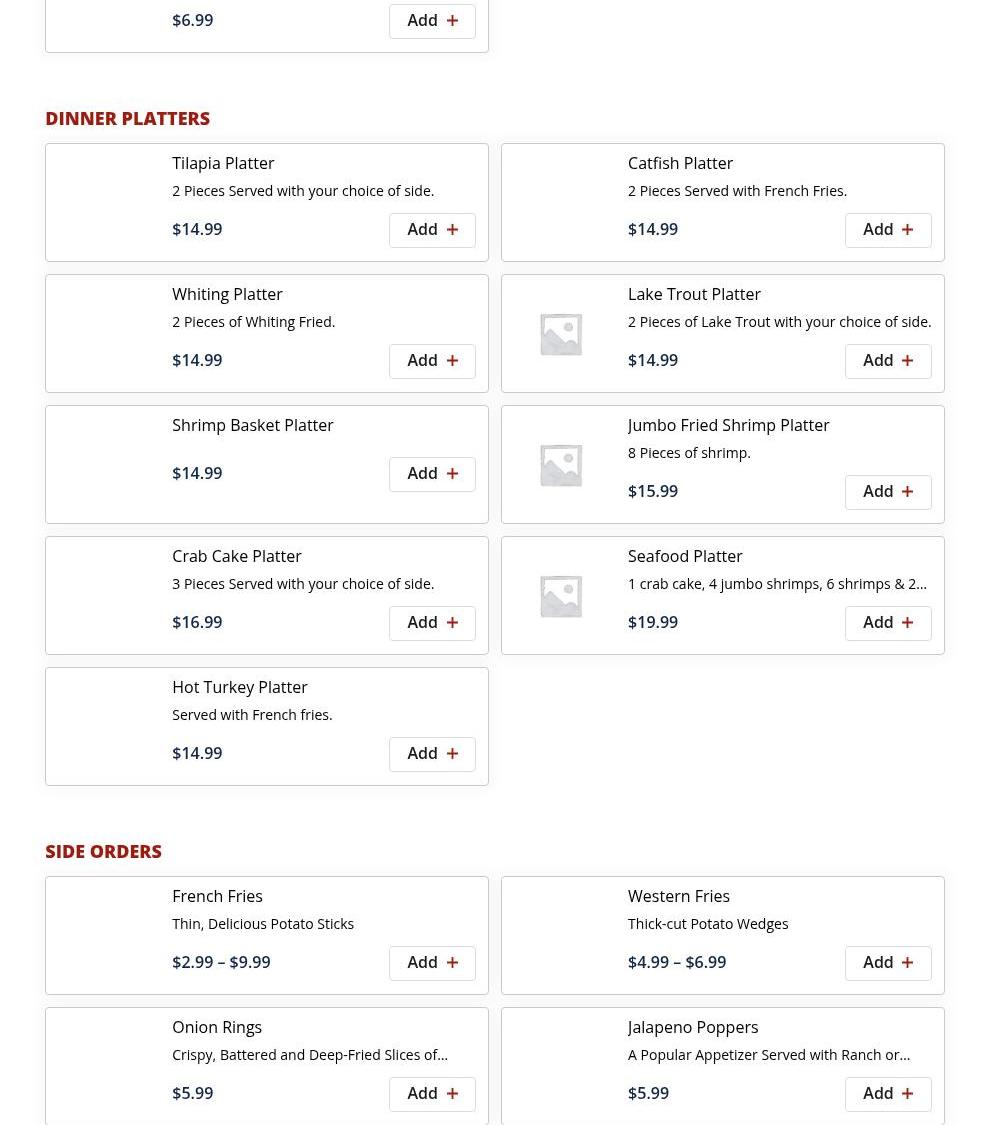Viewport: 990px width, 1125px height.
Task: Open Crab Cake Platter item title
Action: point(236,556)
